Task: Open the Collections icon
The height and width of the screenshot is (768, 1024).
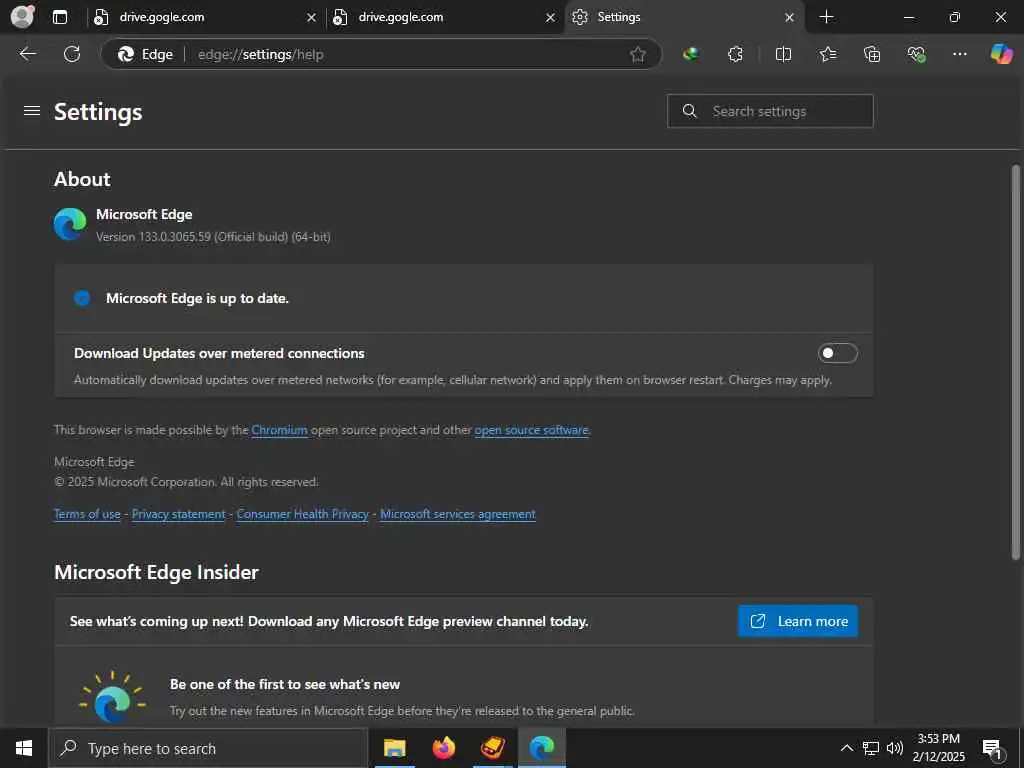Action: (x=872, y=54)
